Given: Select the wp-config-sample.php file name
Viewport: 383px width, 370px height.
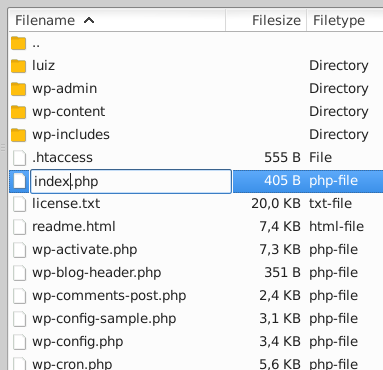Looking at the screenshot, I should point(104,319).
